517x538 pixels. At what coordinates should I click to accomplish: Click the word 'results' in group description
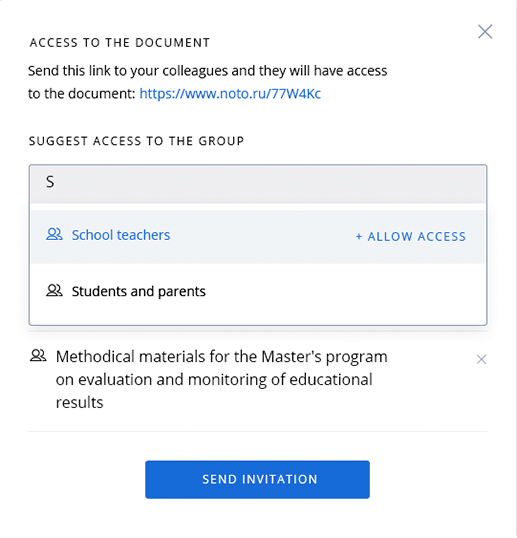tap(80, 402)
